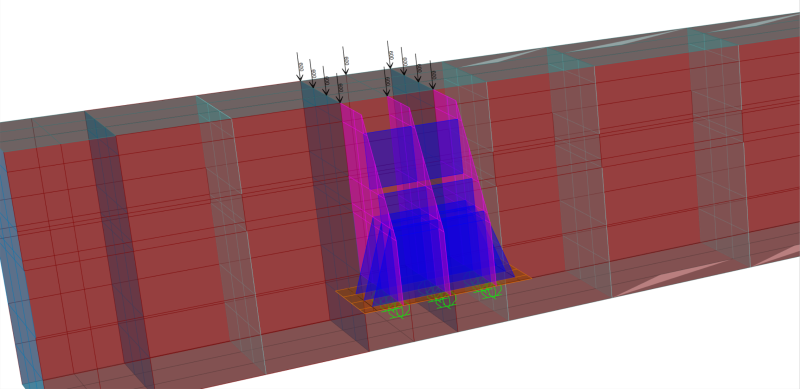Select the upper-left blue stiffener panel
This screenshot has height=389, width=800.
(x=391, y=158)
